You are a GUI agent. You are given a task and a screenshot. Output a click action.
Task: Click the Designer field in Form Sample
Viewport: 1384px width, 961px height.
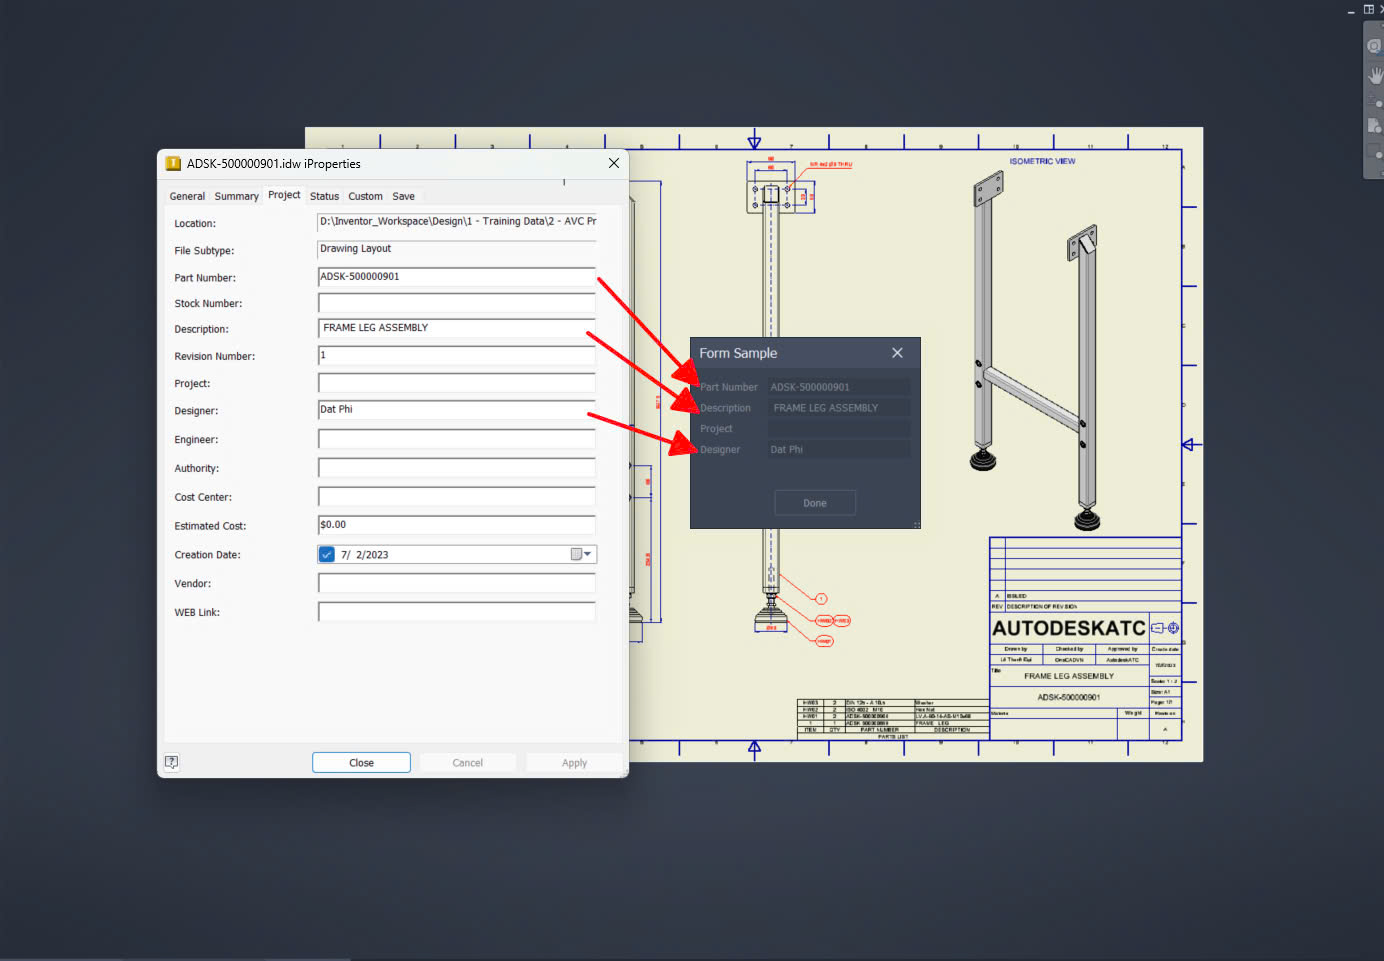839,450
